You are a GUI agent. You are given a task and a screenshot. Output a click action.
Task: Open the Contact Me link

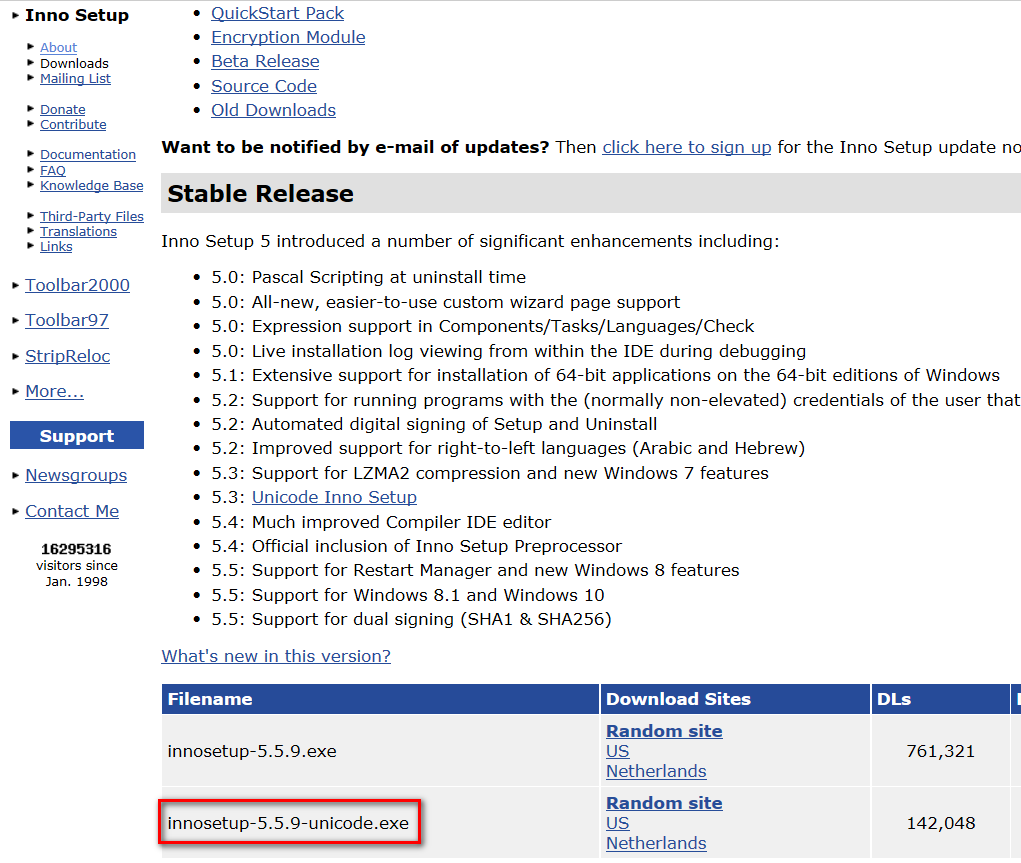72,511
